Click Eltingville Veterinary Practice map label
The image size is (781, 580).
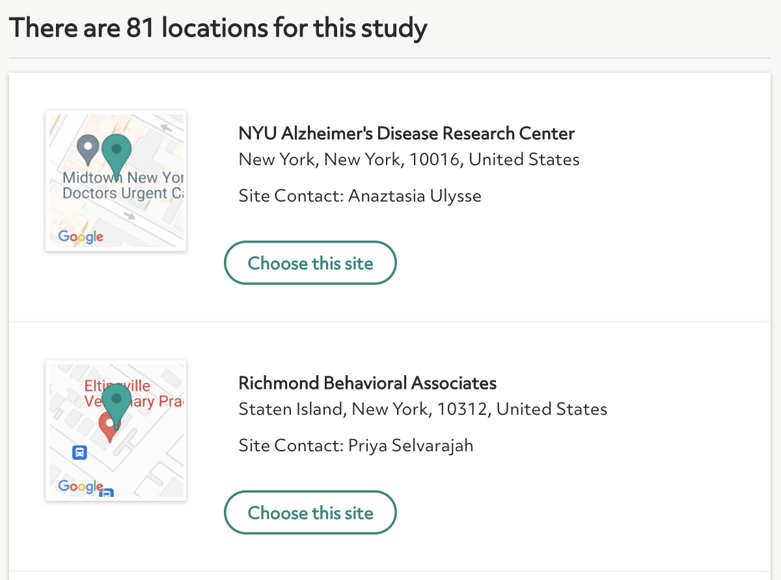[133, 394]
